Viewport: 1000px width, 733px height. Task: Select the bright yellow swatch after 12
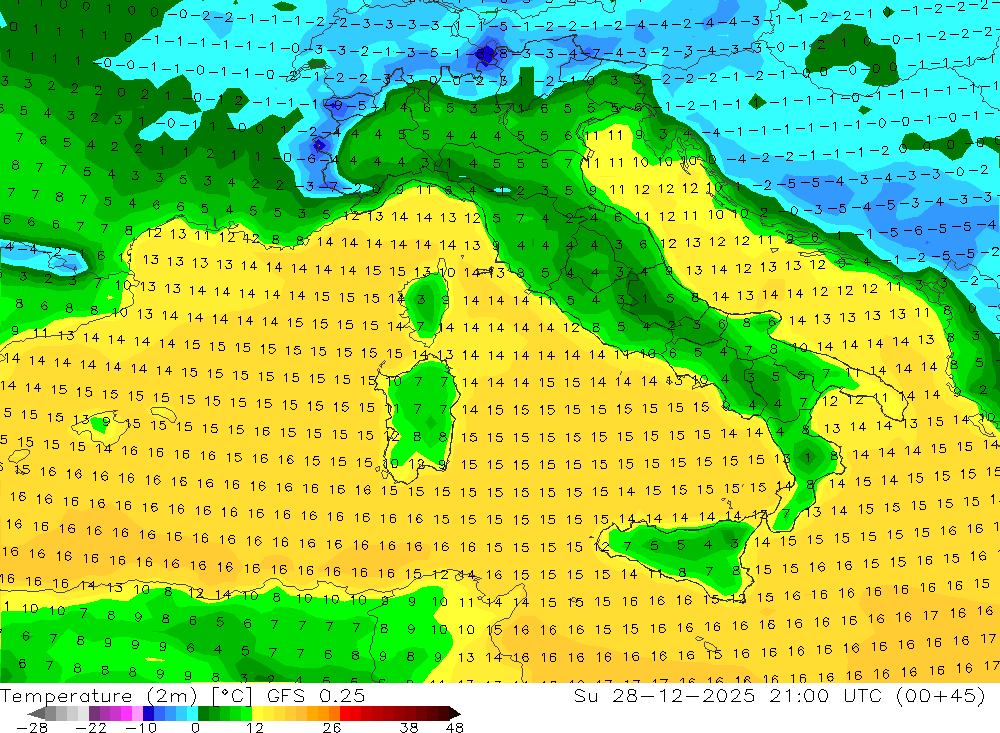coord(257,713)
